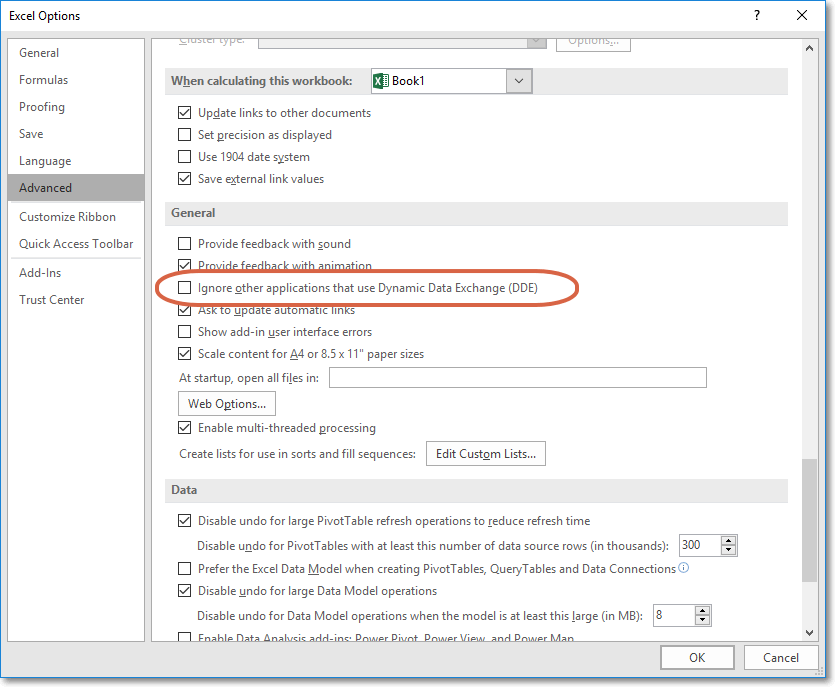Click the Web Options button
The height and width of the screenshot is (687, 835).
tap(226, 403)
